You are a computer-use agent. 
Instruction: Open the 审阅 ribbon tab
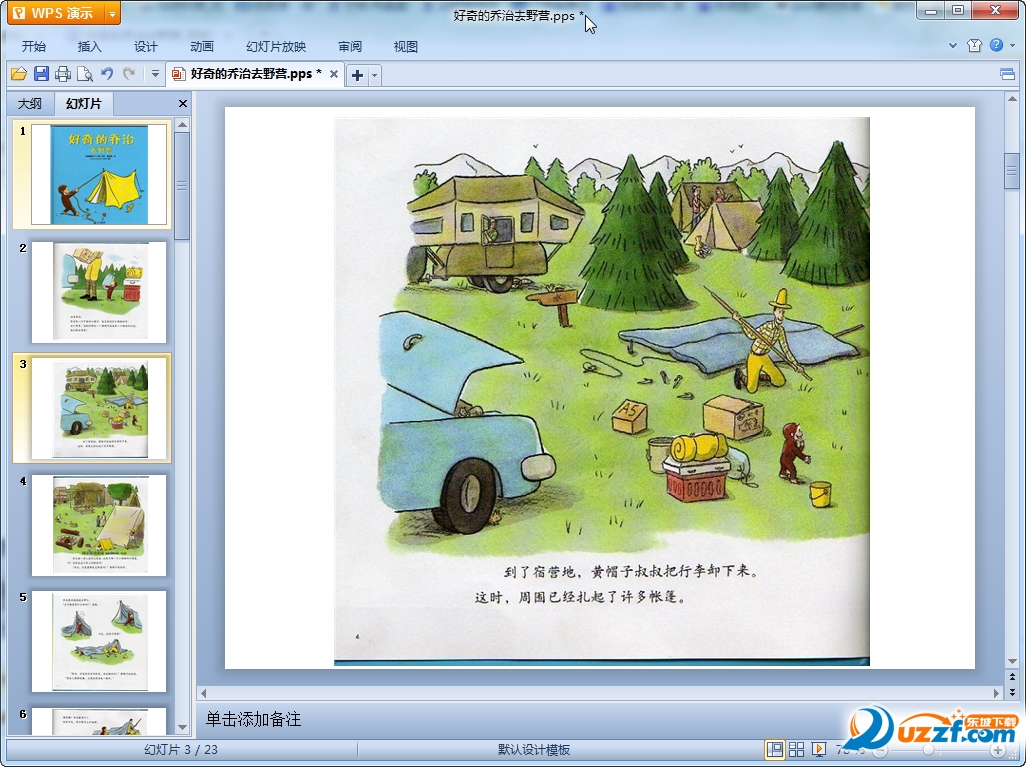(x=350, y=46)
